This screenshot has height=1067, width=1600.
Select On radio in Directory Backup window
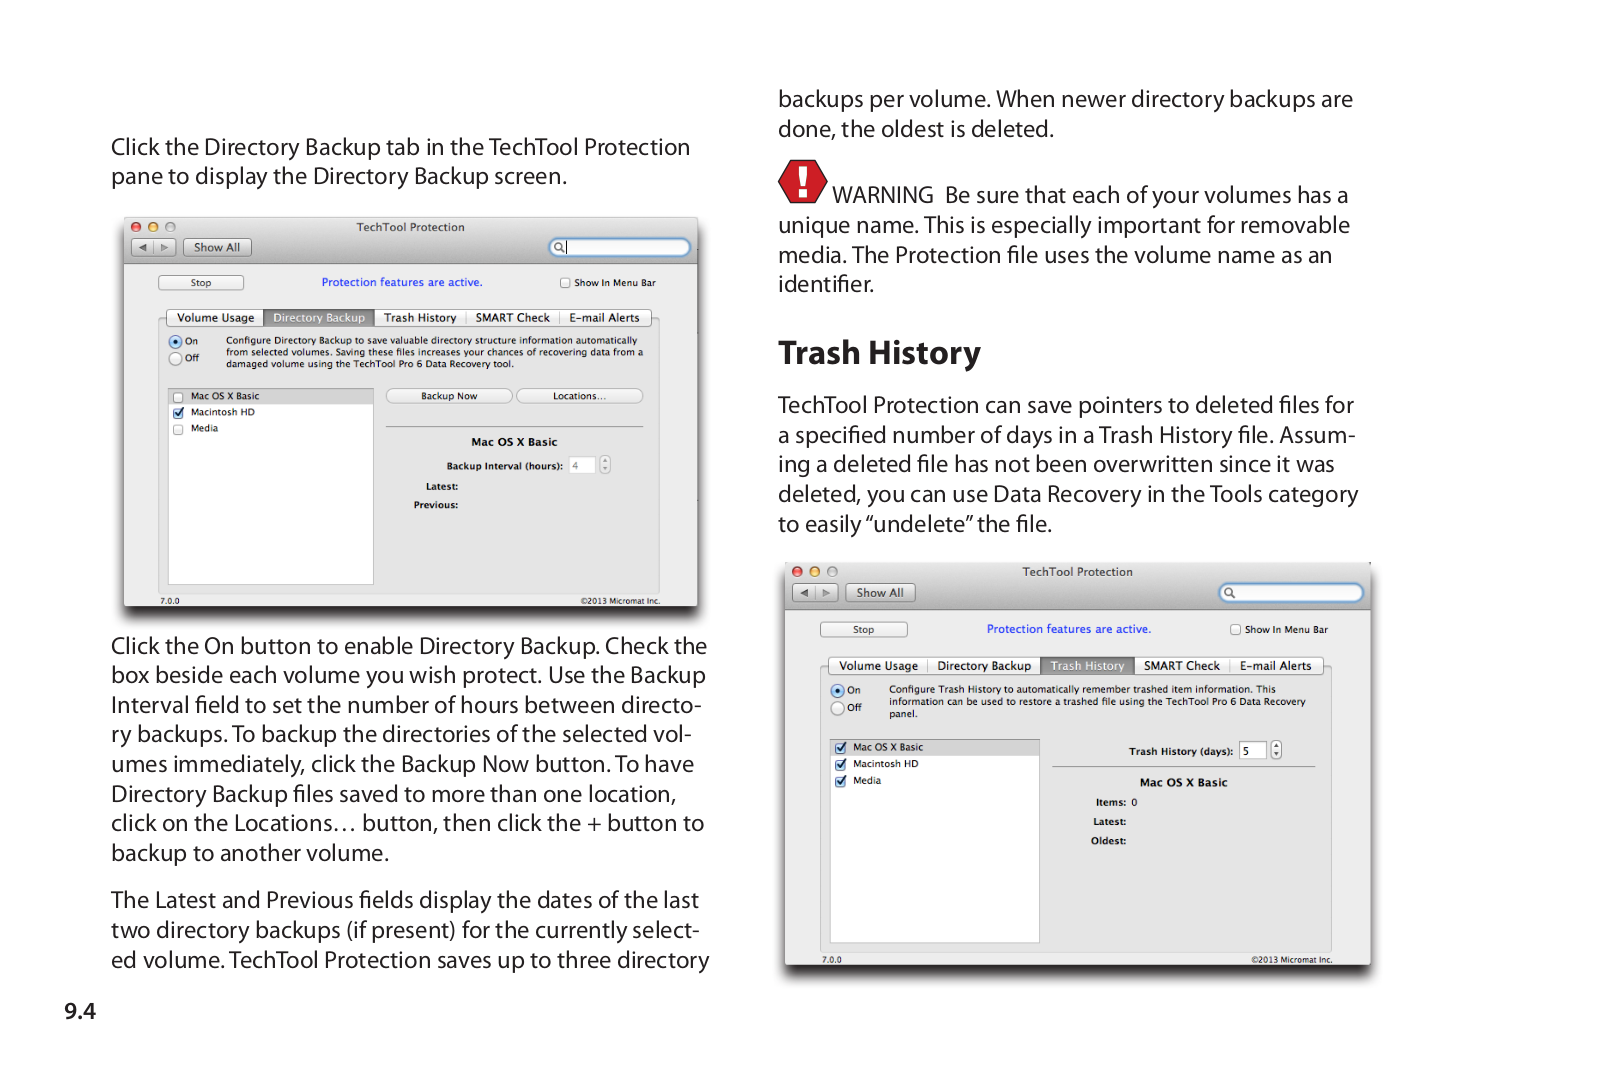point(176,342)
